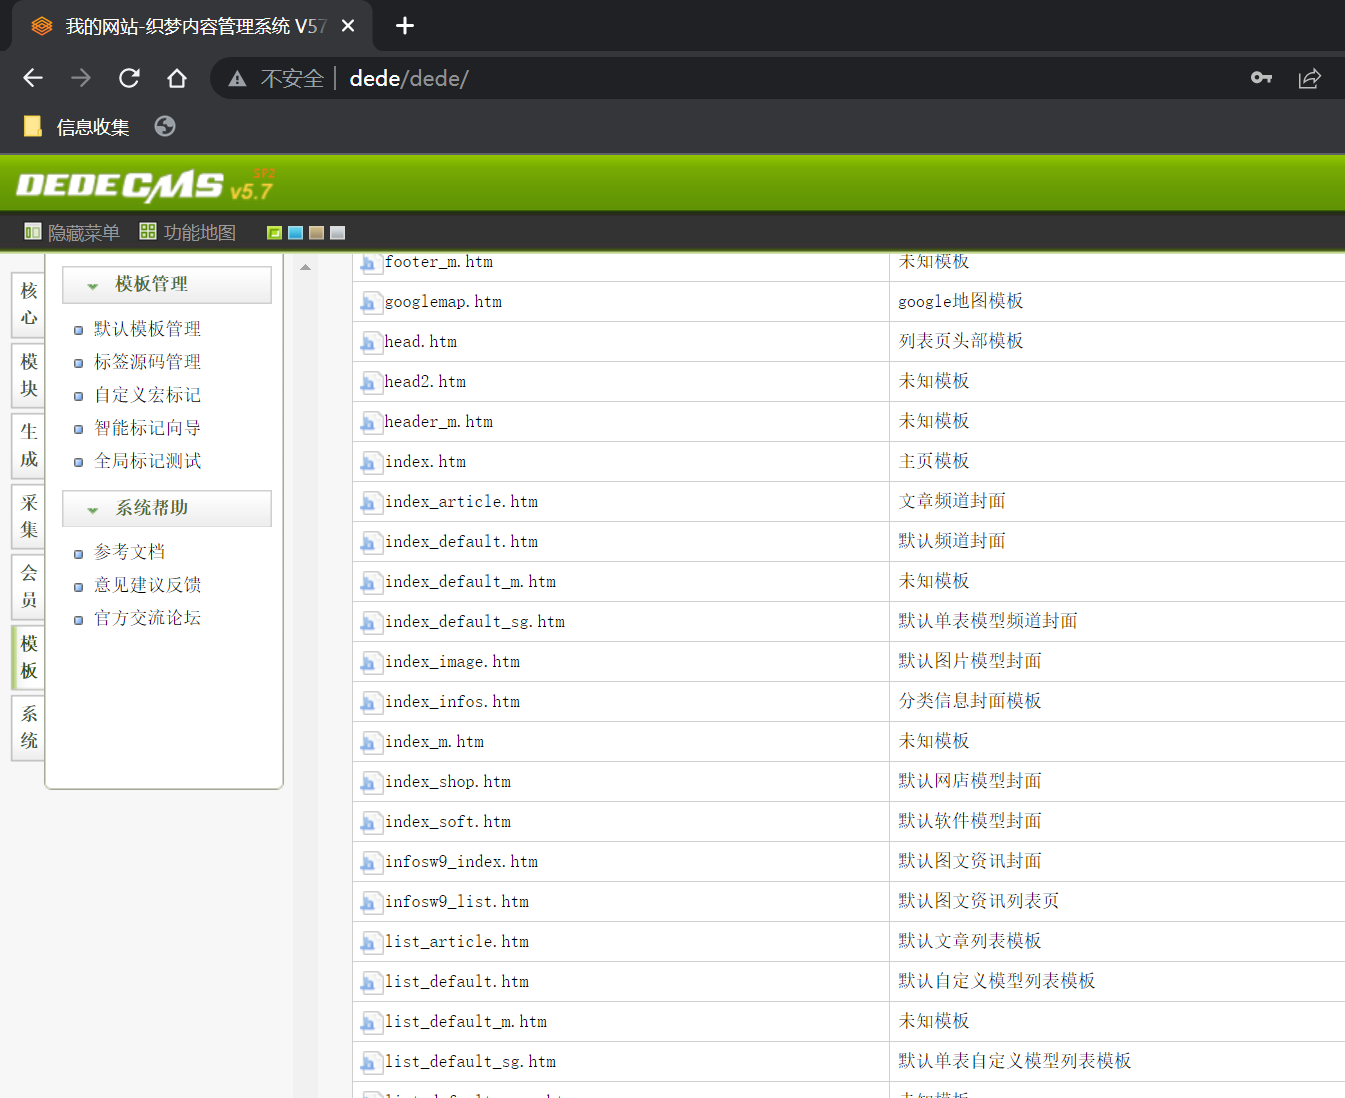Open template file footer_m.htm

pyautogui.click(x=439, y=262)
